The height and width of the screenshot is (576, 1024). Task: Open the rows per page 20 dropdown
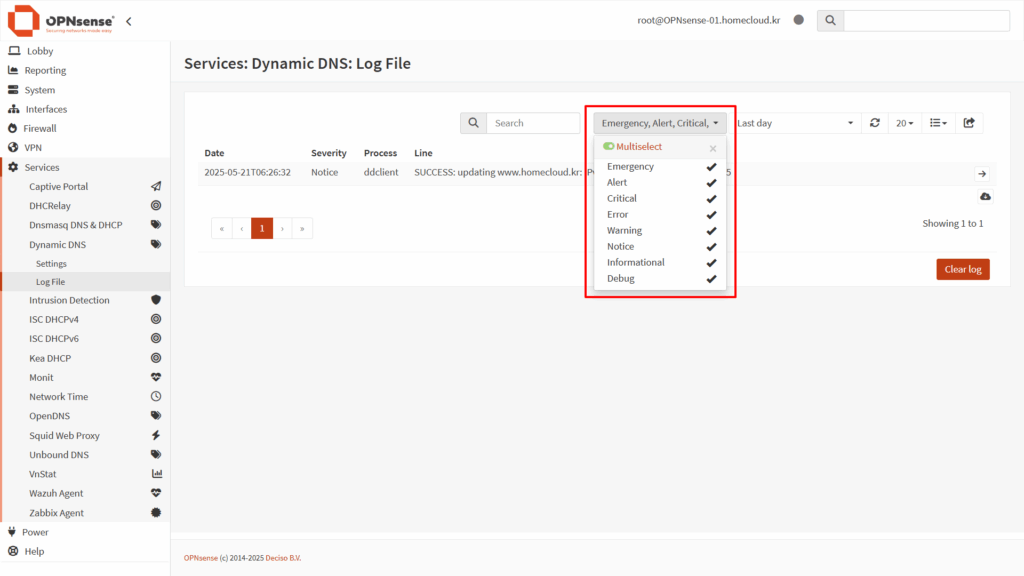(x=903, y=123)
